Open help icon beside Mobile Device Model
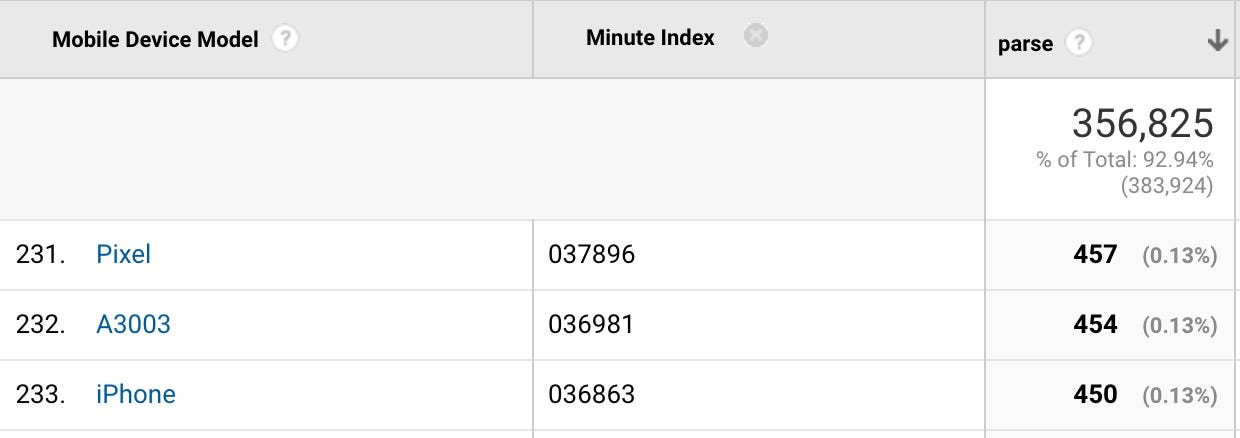1240x438 pixels. tap(286, 40)
